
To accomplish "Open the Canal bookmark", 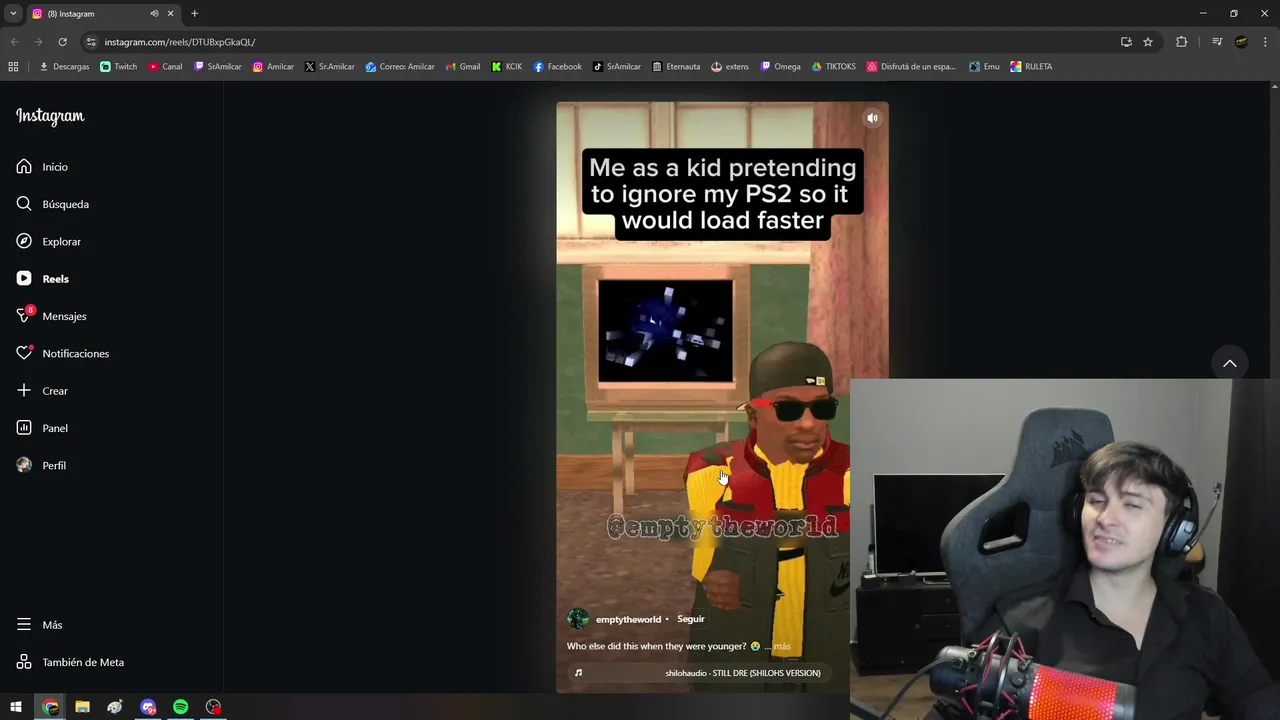I will [165, 67].
